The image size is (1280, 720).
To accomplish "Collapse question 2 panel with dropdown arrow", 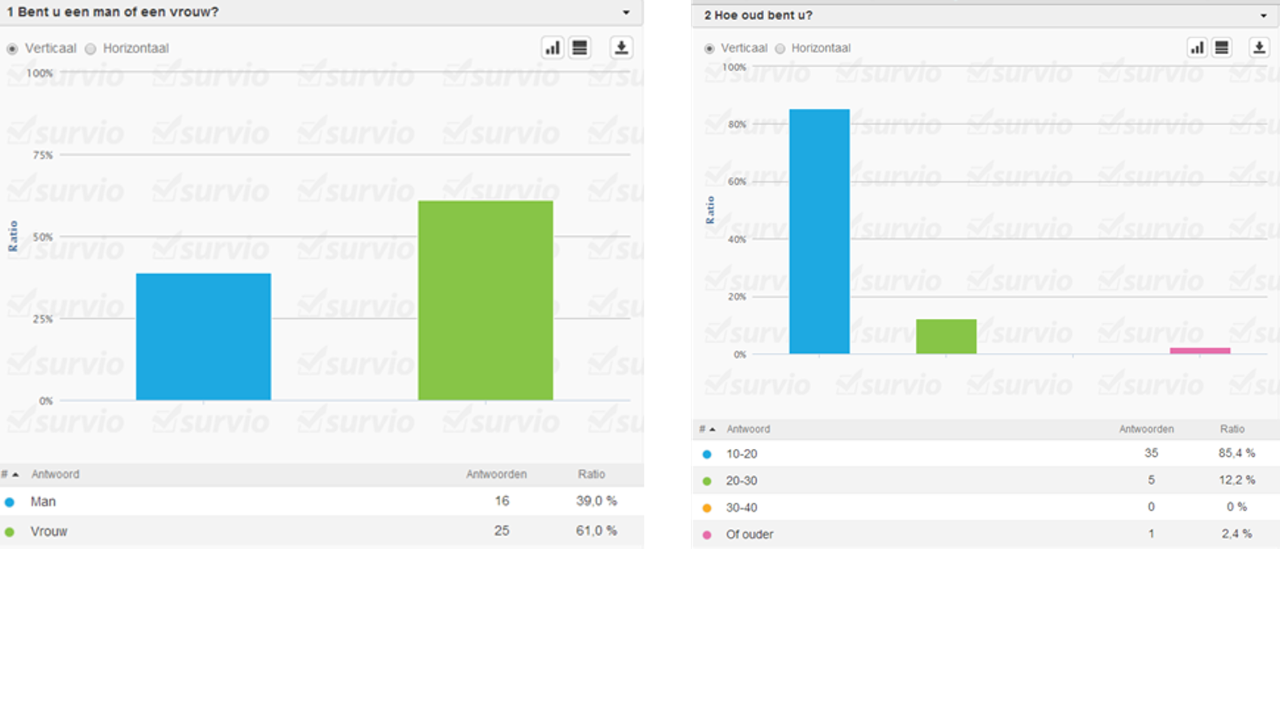I will (1263, 16).
